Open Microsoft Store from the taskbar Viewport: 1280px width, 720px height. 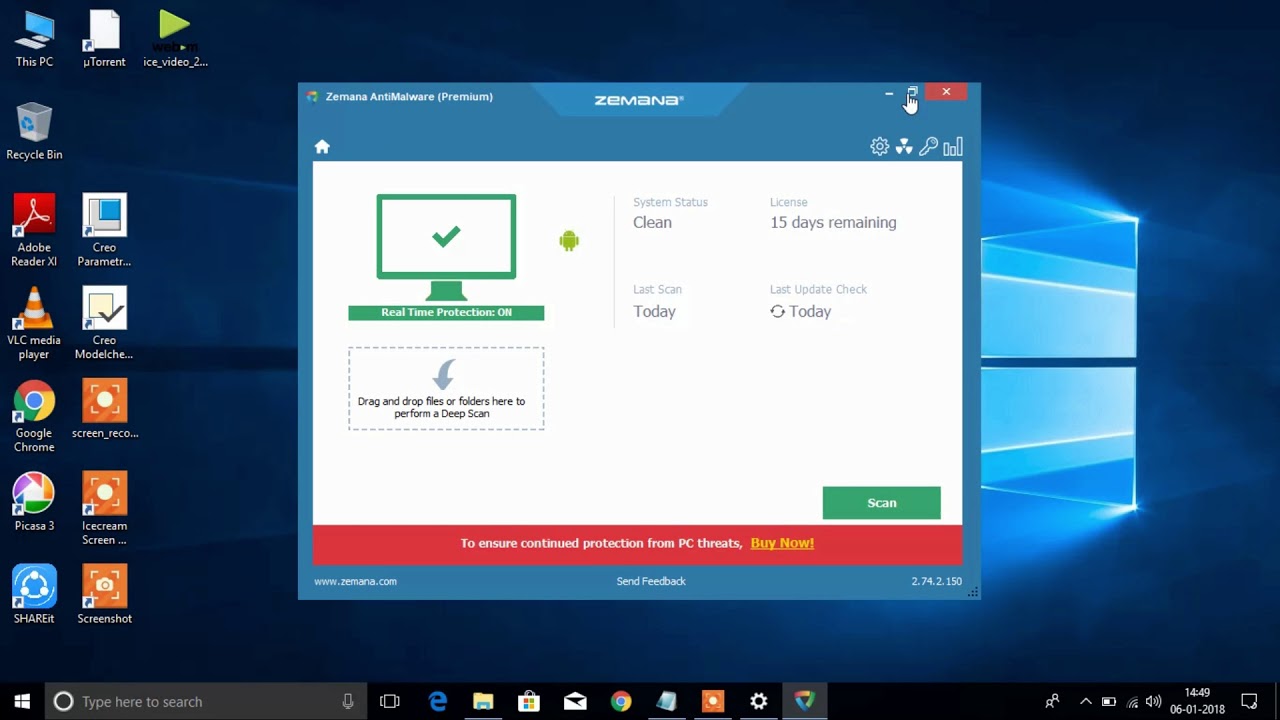[529, 701]
